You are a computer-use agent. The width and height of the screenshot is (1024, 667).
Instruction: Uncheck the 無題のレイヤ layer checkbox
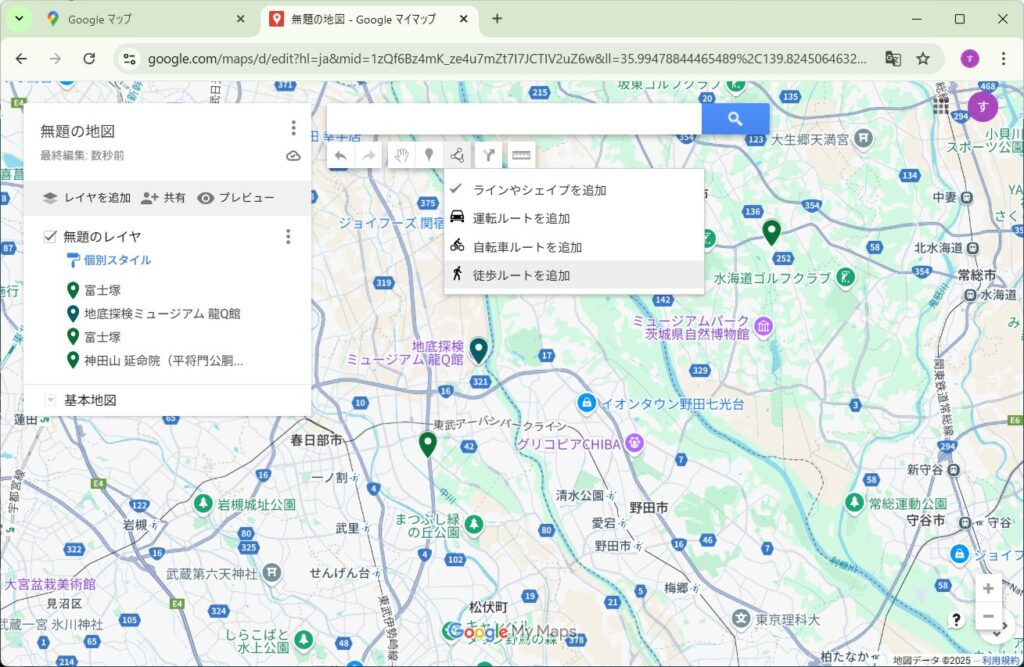[x=50, y=236]
